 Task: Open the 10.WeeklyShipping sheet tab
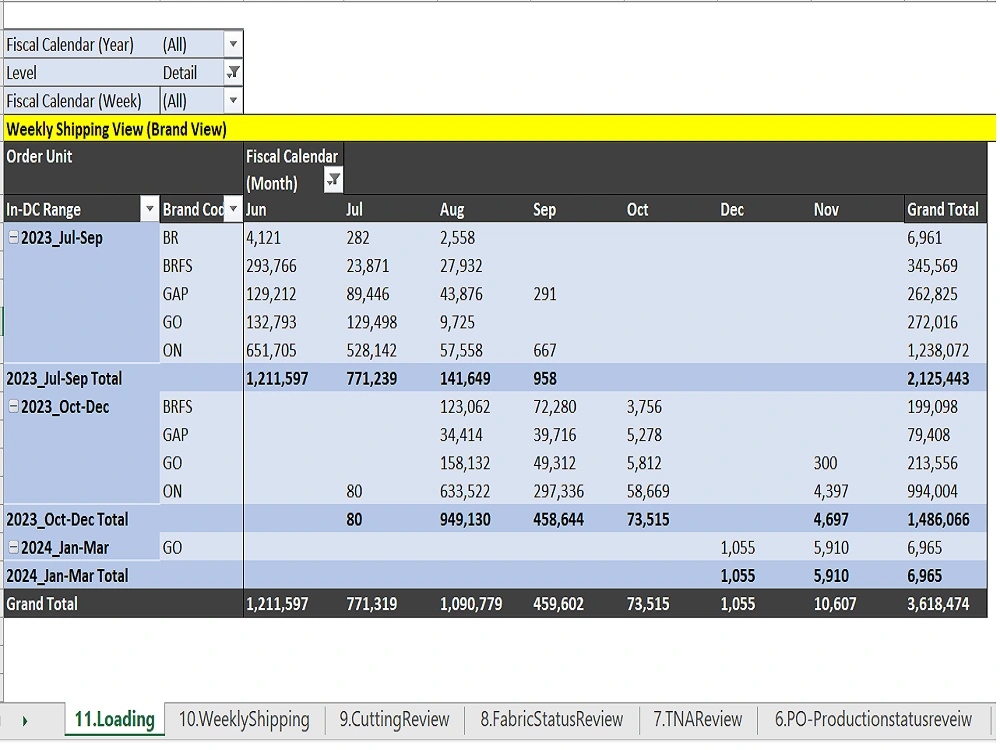point(244,719)
